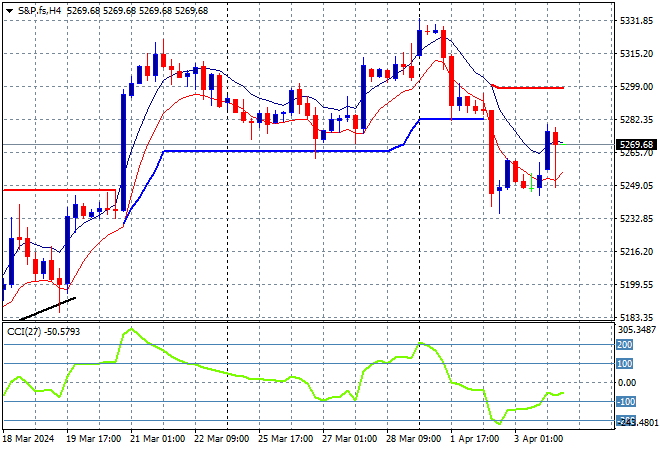Click the green CCI line peak near 21 Mar
Screen dimensions: 660x450
pyautogui.click(x=127, y=329)
